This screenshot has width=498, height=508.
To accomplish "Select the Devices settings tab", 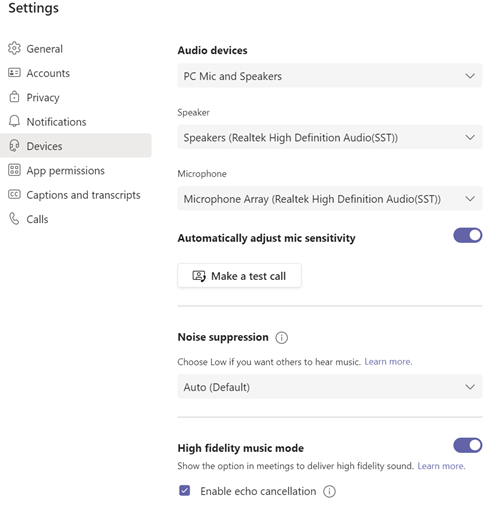I will (x=76, y=146).
